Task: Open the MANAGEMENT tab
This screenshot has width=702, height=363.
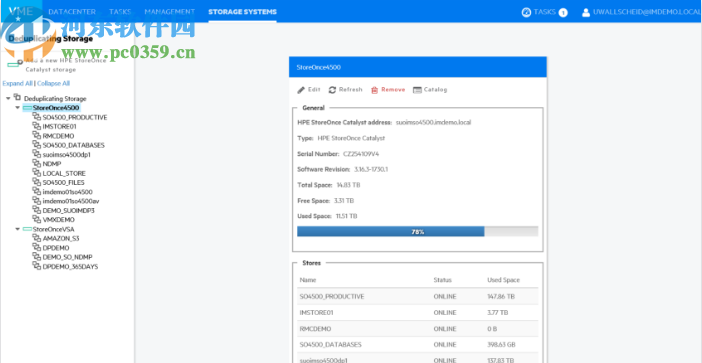Action: [170, 12]
